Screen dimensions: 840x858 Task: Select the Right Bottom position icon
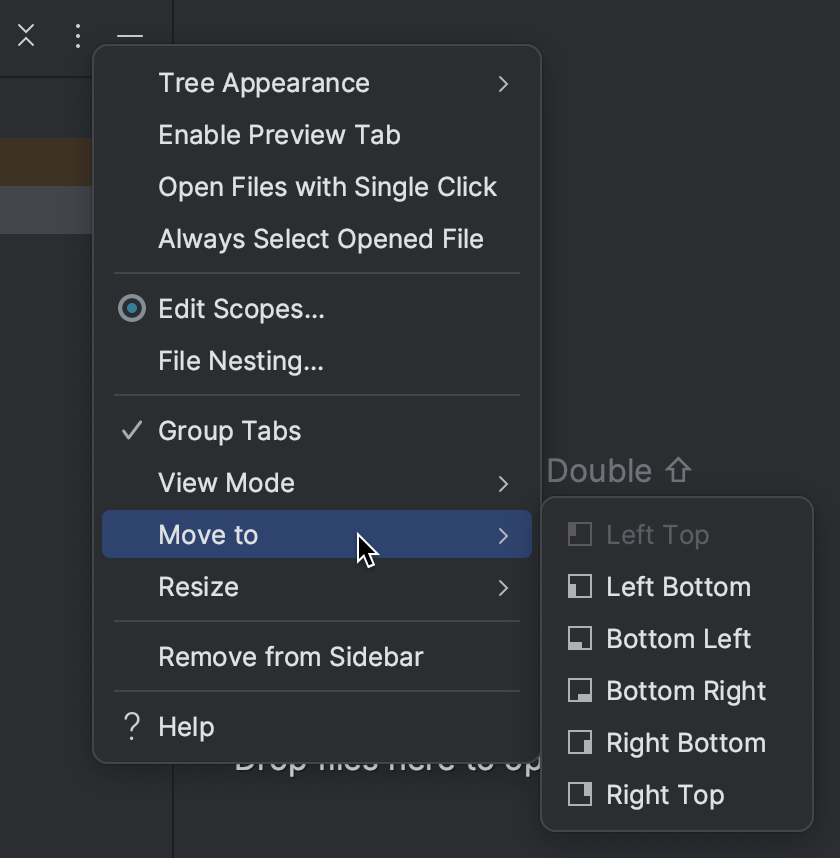click(580, 743)
